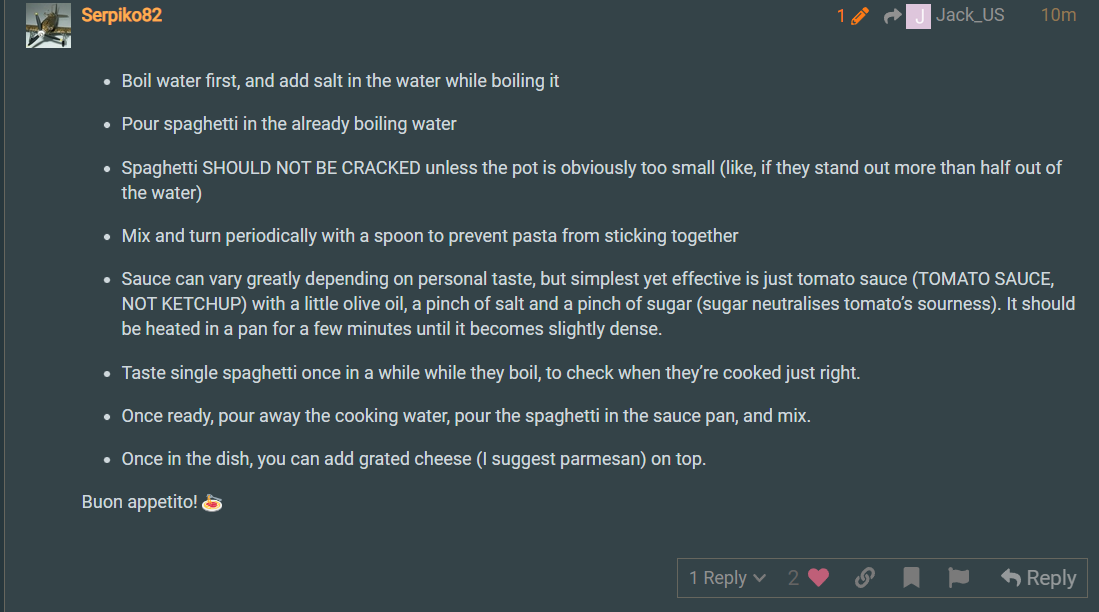Go to the Jack_US replied-to post
This screenshot has width=1099, height=612.
(970, 15)
